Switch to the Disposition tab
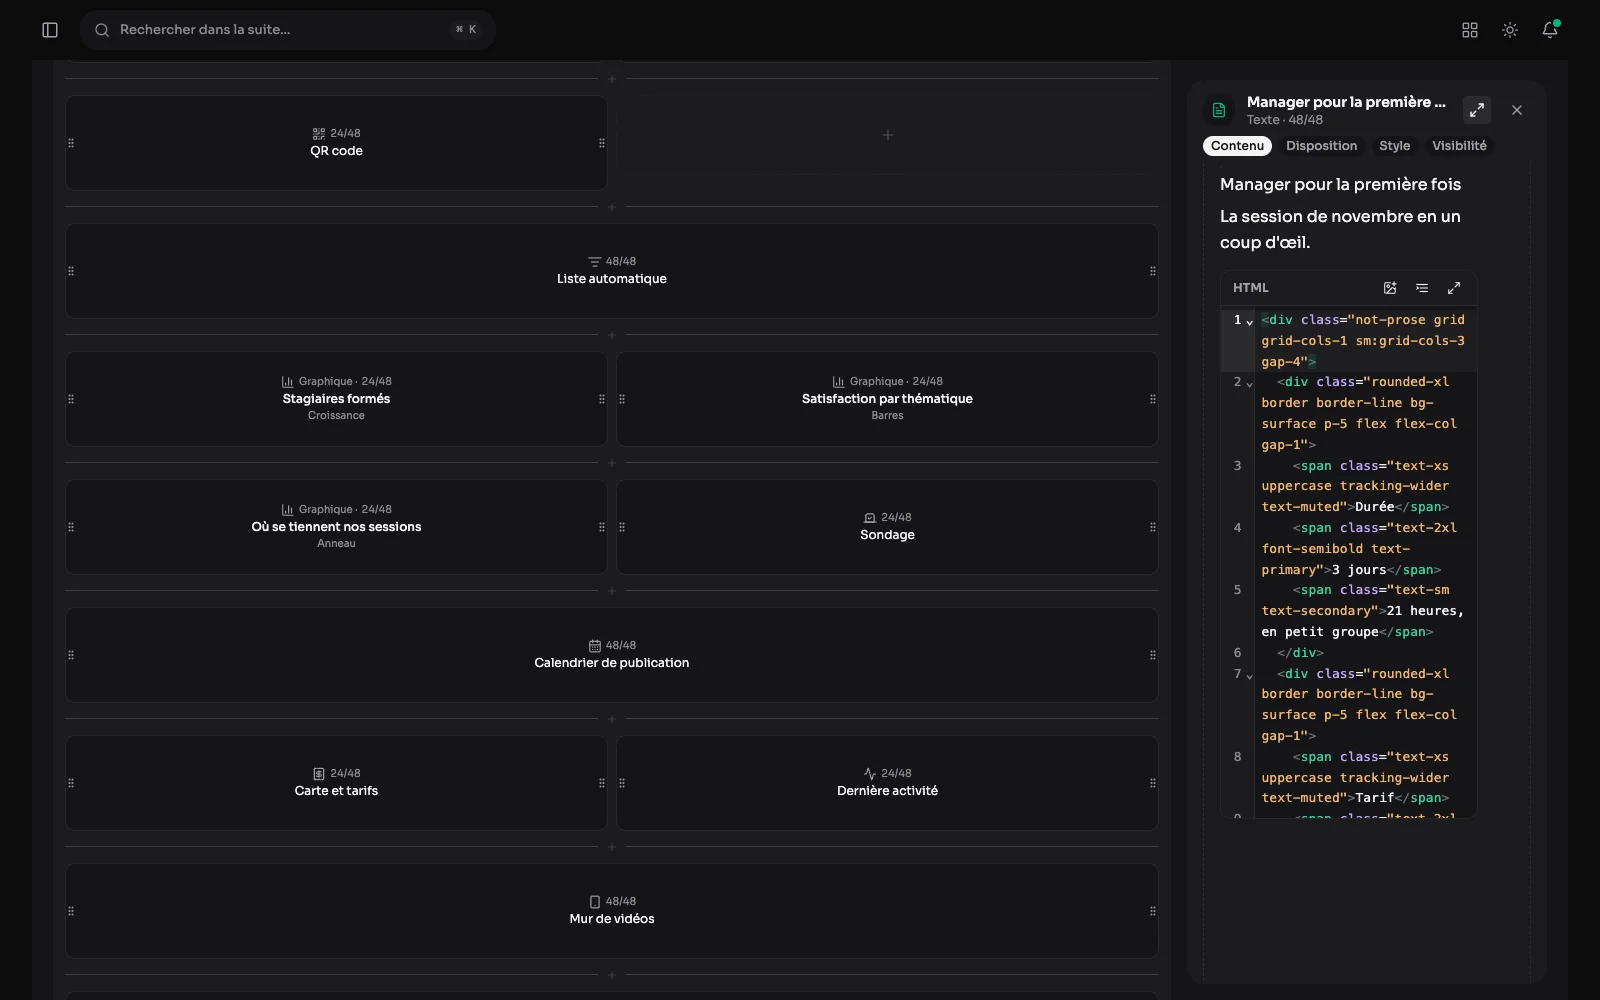 click(1321, 146)
